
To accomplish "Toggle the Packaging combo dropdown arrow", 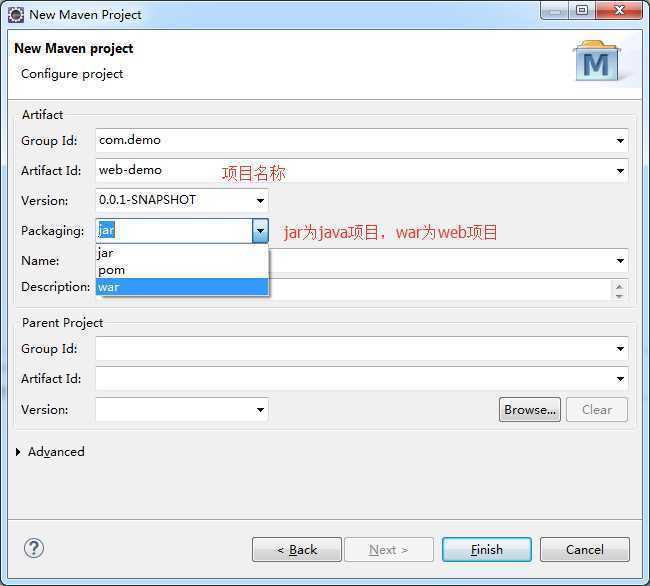I will [260, 231].
